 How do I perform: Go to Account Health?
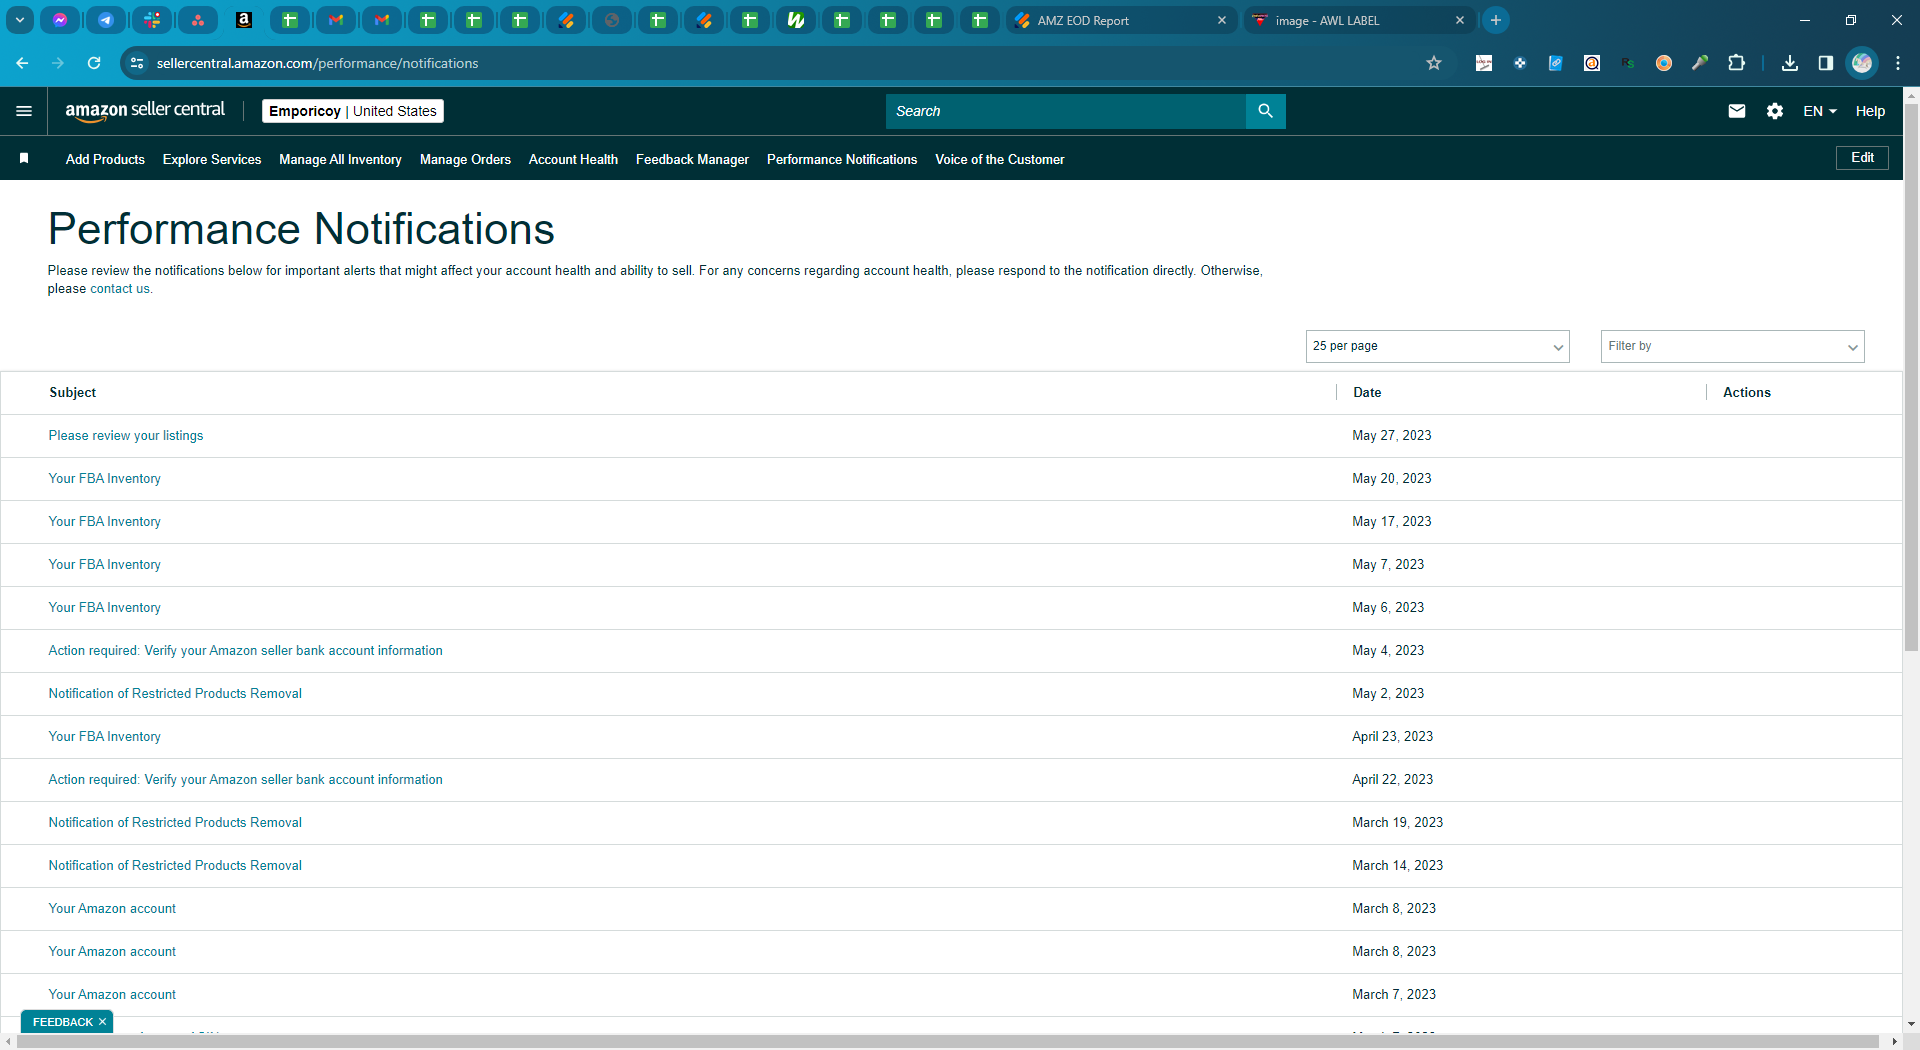(x=573, y=159)
